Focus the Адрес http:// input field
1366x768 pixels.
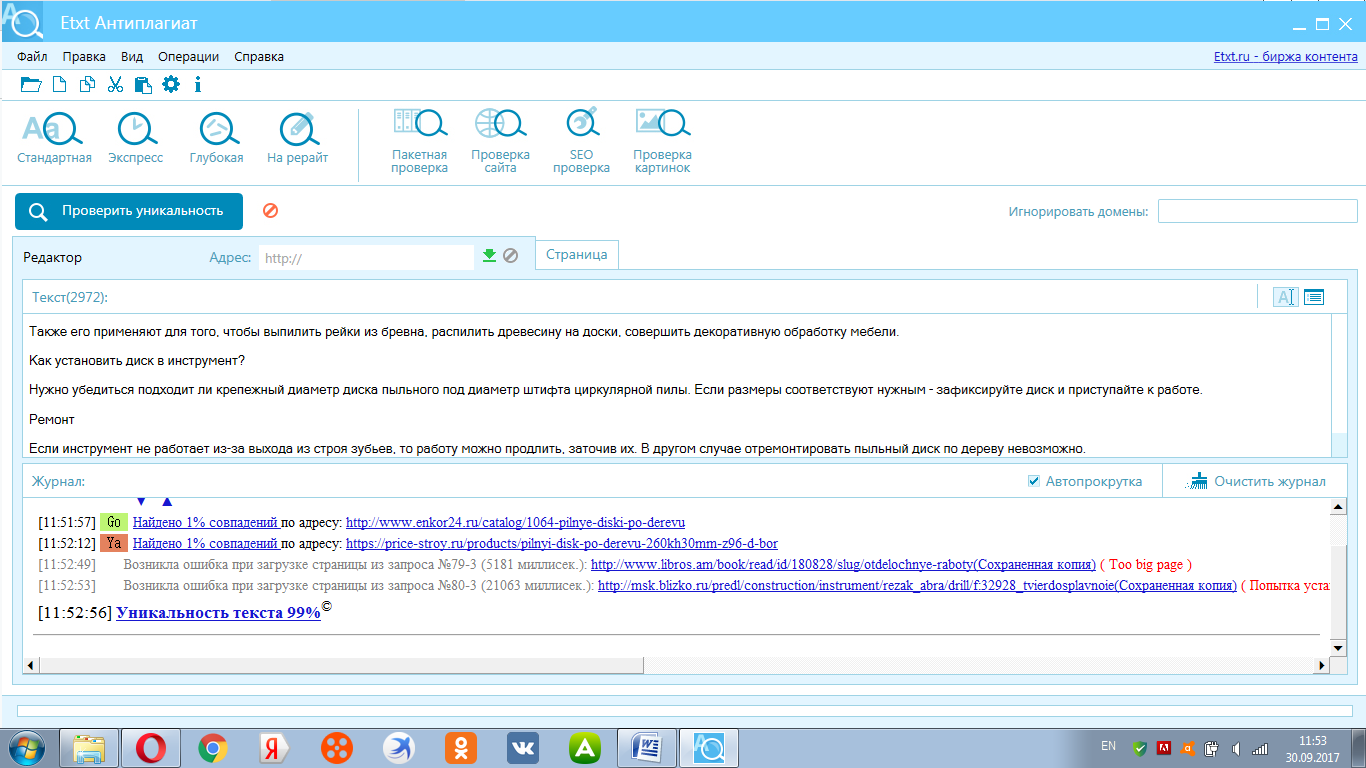[x=366, y=257]
